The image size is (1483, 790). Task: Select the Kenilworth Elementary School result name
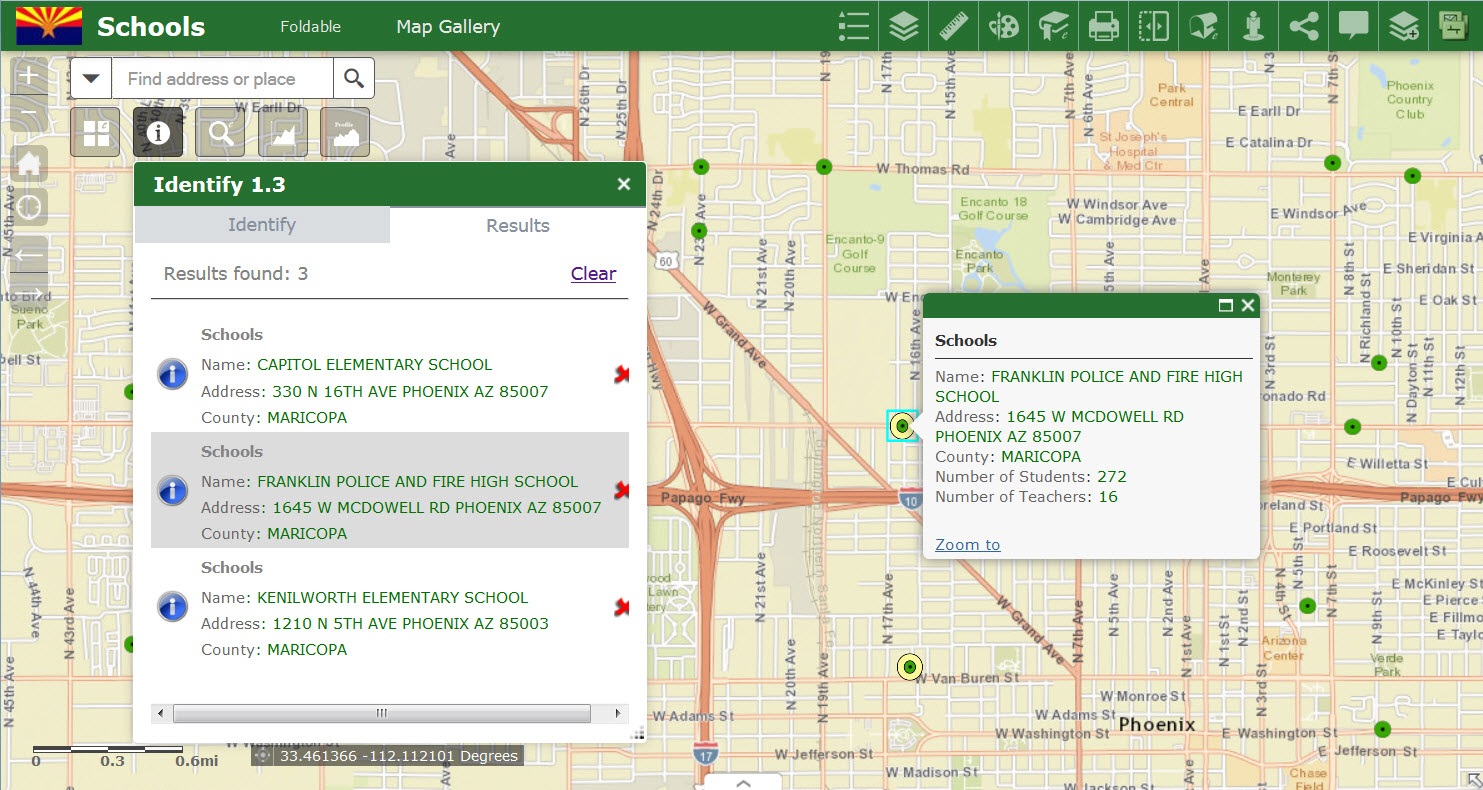(393, 598)
